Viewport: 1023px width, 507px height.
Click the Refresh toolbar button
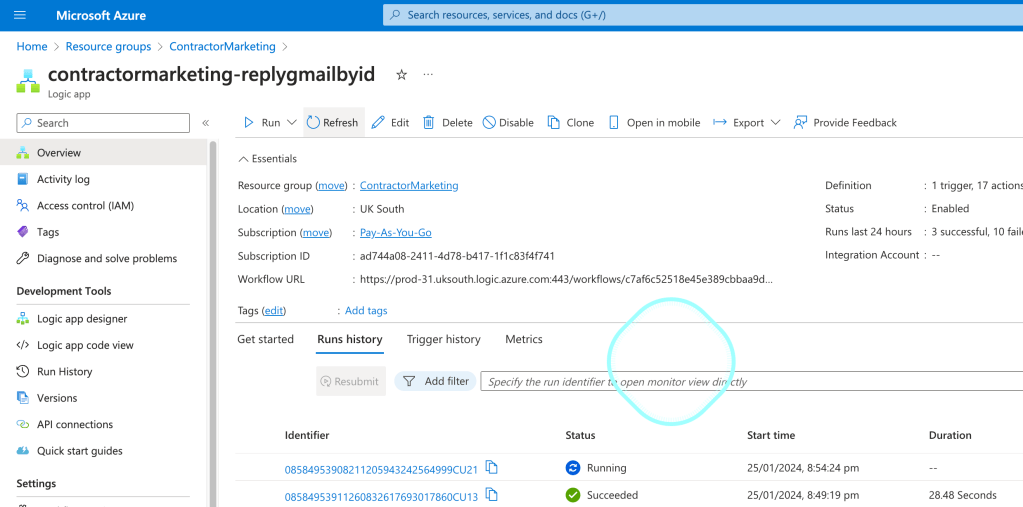333,123
